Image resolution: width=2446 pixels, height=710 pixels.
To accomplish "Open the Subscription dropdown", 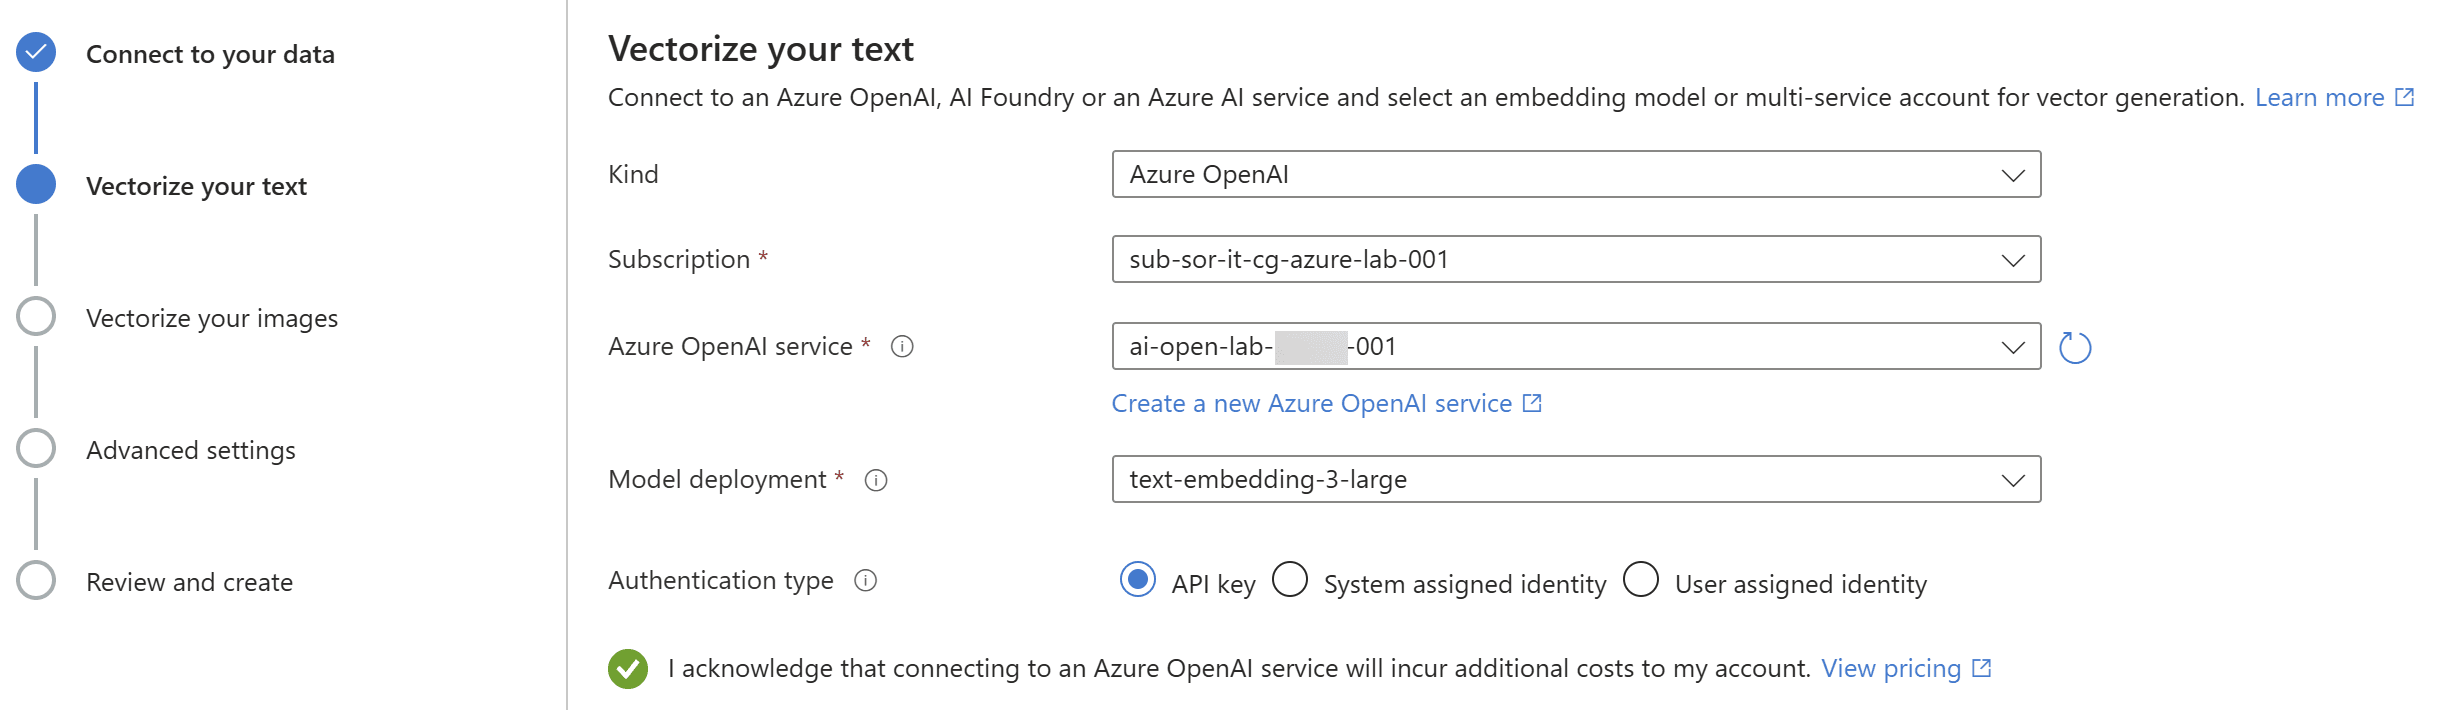I will point(1576,259).
